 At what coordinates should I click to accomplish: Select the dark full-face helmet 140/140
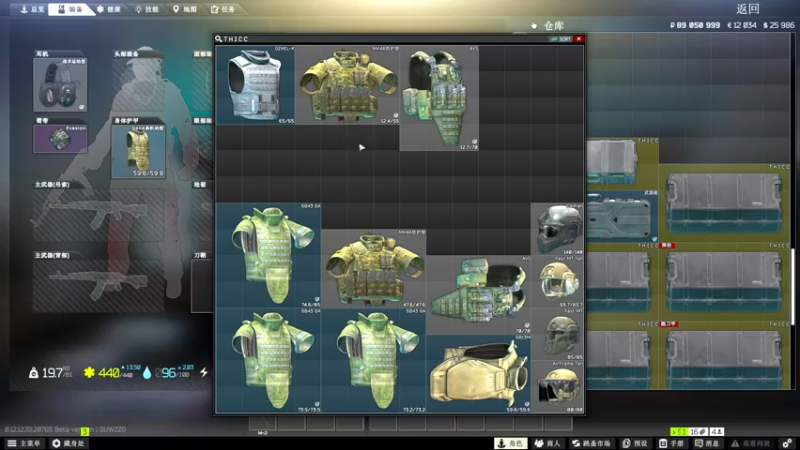557,229
